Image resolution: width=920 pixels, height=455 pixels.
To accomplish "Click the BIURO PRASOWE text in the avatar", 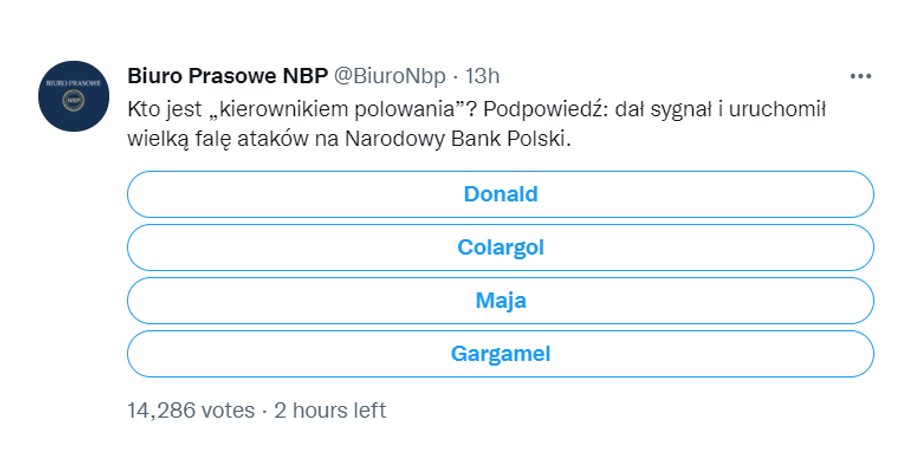I will [x=73, y=83].
